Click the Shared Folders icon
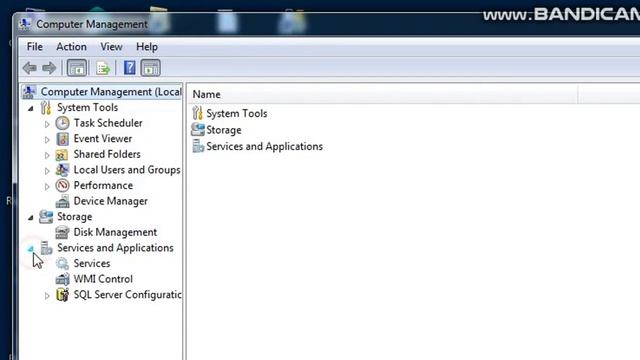The width and height of the screenshot is (640, 360). click(x=62, y=155)
